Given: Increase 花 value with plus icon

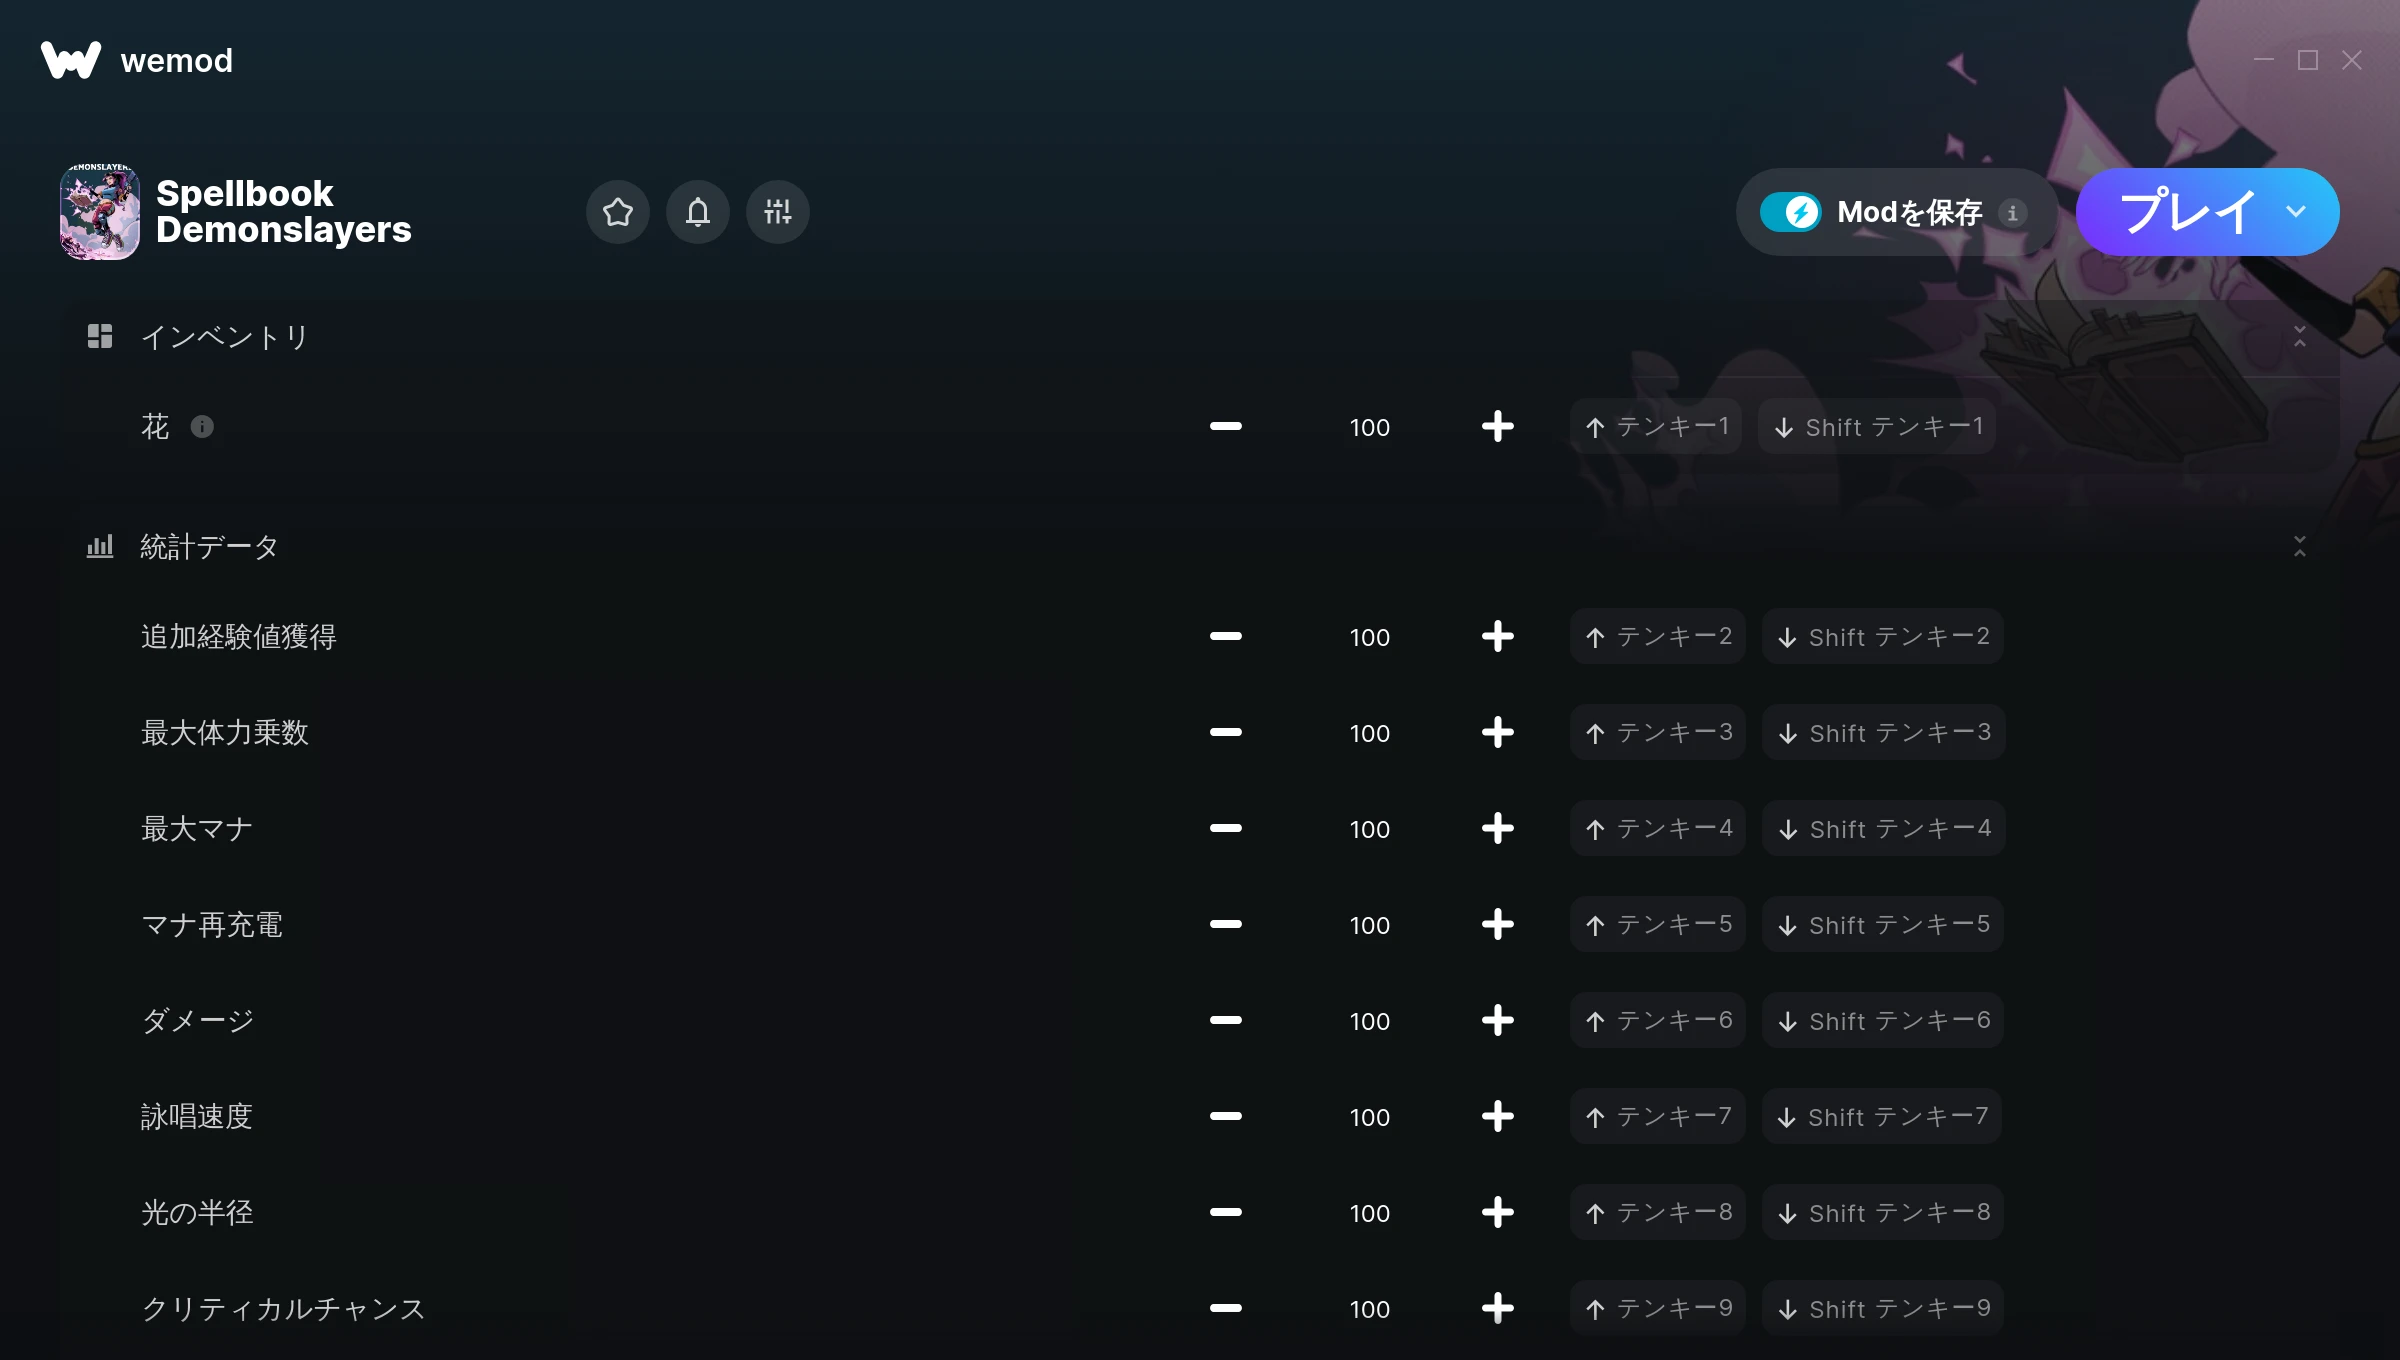Looking at the screenshot, I should [x=1497, y=427].
